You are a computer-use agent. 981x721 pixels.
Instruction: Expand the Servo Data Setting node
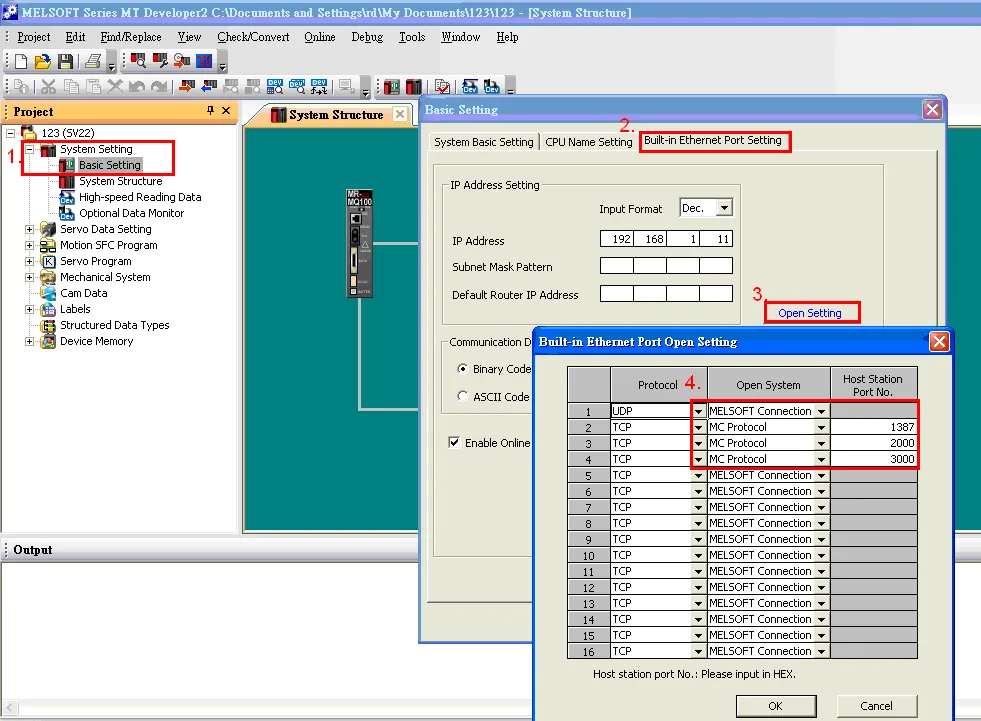click(29, 229)
